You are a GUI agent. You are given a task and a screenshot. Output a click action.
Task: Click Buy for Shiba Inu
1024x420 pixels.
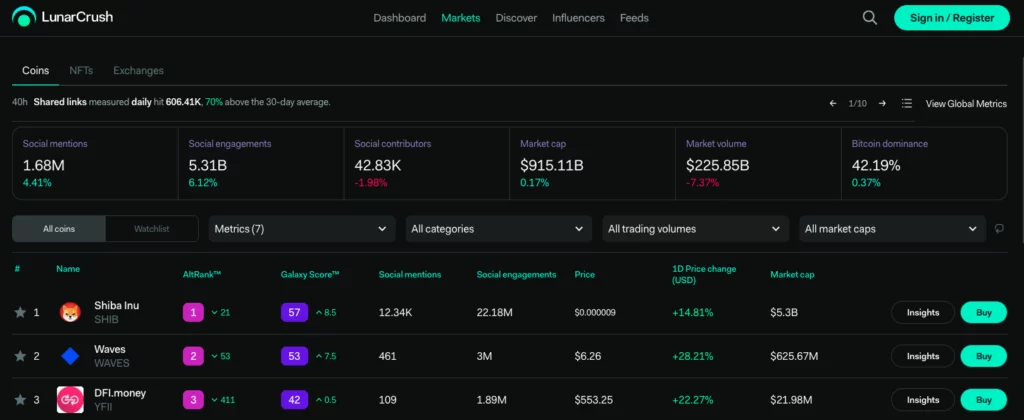point(984,312)
